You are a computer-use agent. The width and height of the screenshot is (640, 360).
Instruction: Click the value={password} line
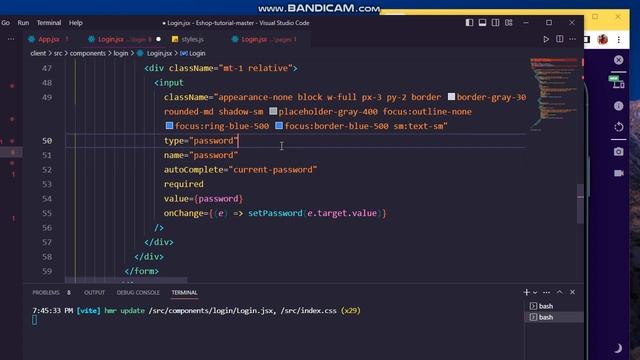203,199
